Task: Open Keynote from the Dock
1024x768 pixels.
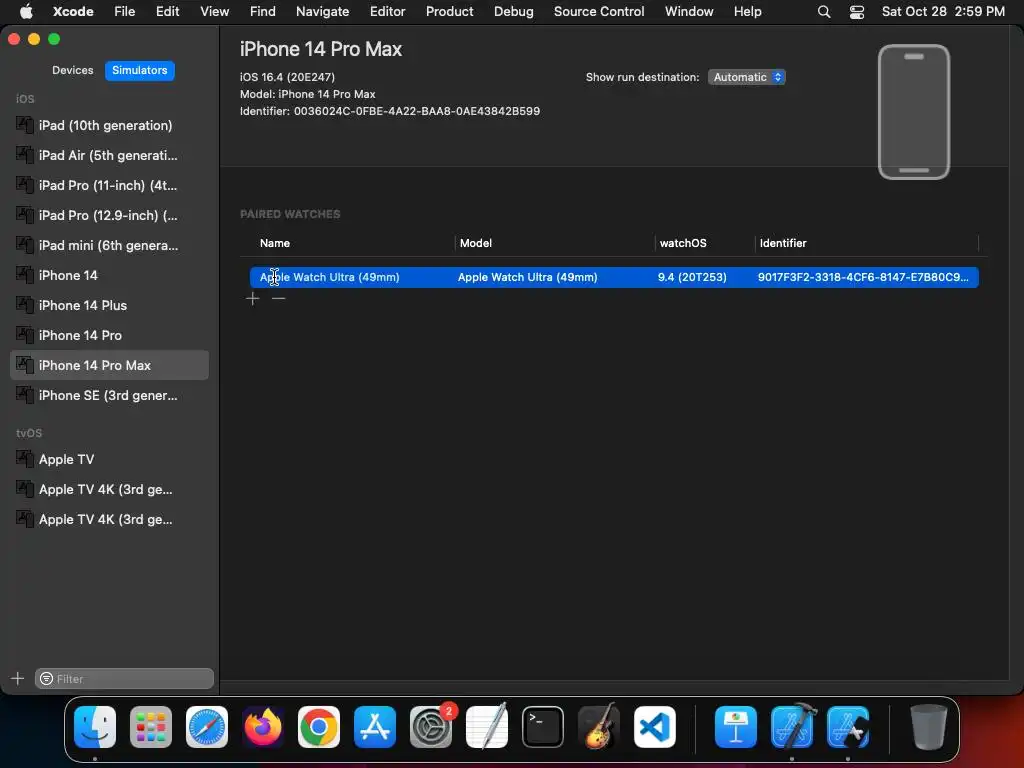Action: pos(736,727)
